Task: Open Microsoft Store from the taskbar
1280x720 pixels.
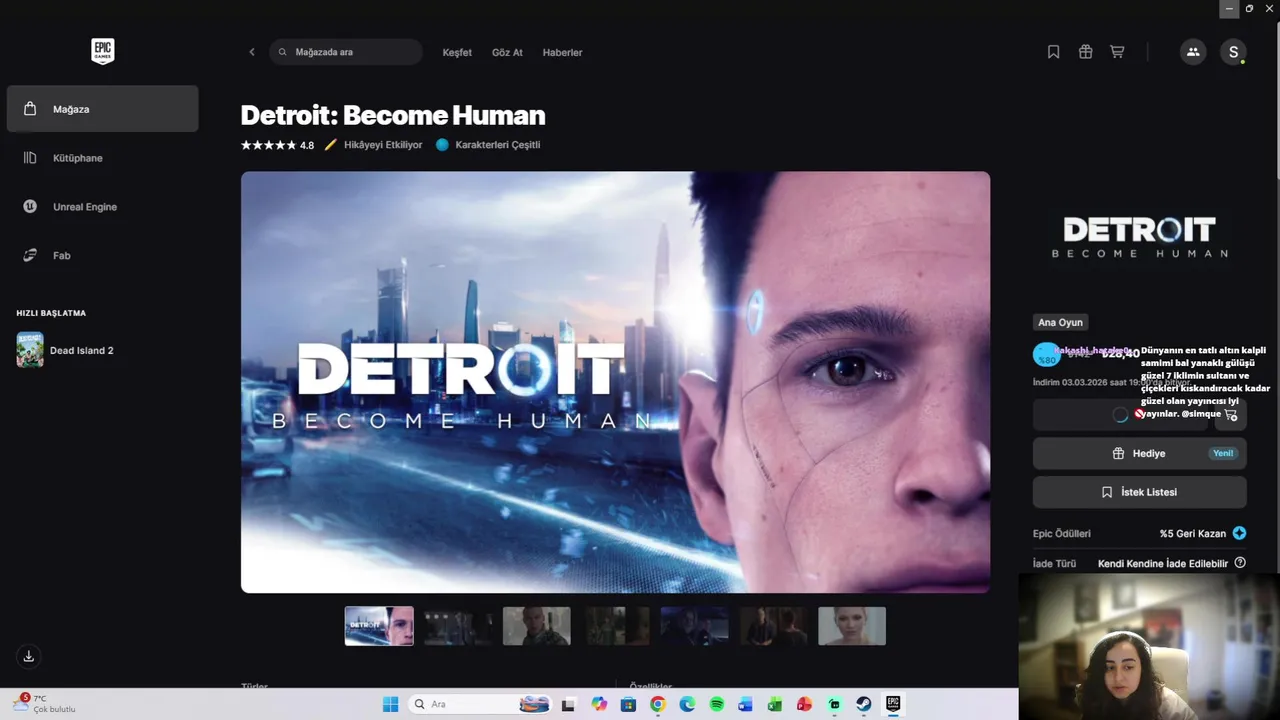Action: pos(628,704)
